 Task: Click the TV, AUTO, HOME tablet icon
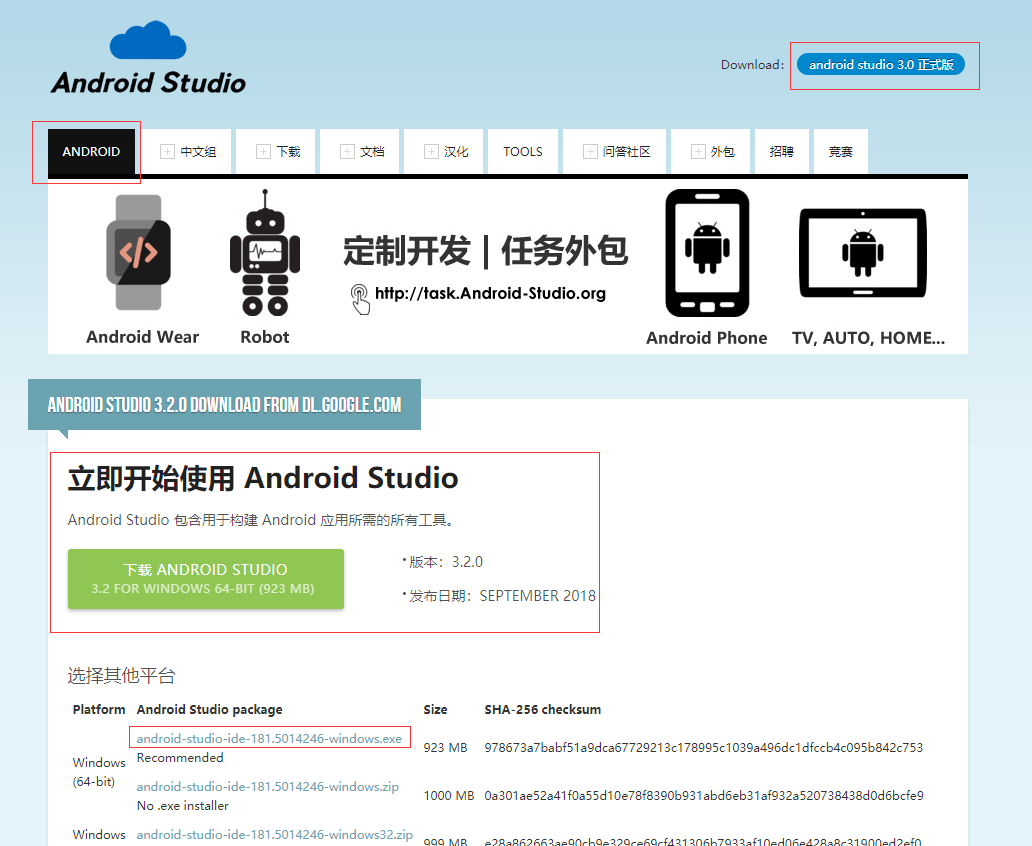[x=862, y=252]
